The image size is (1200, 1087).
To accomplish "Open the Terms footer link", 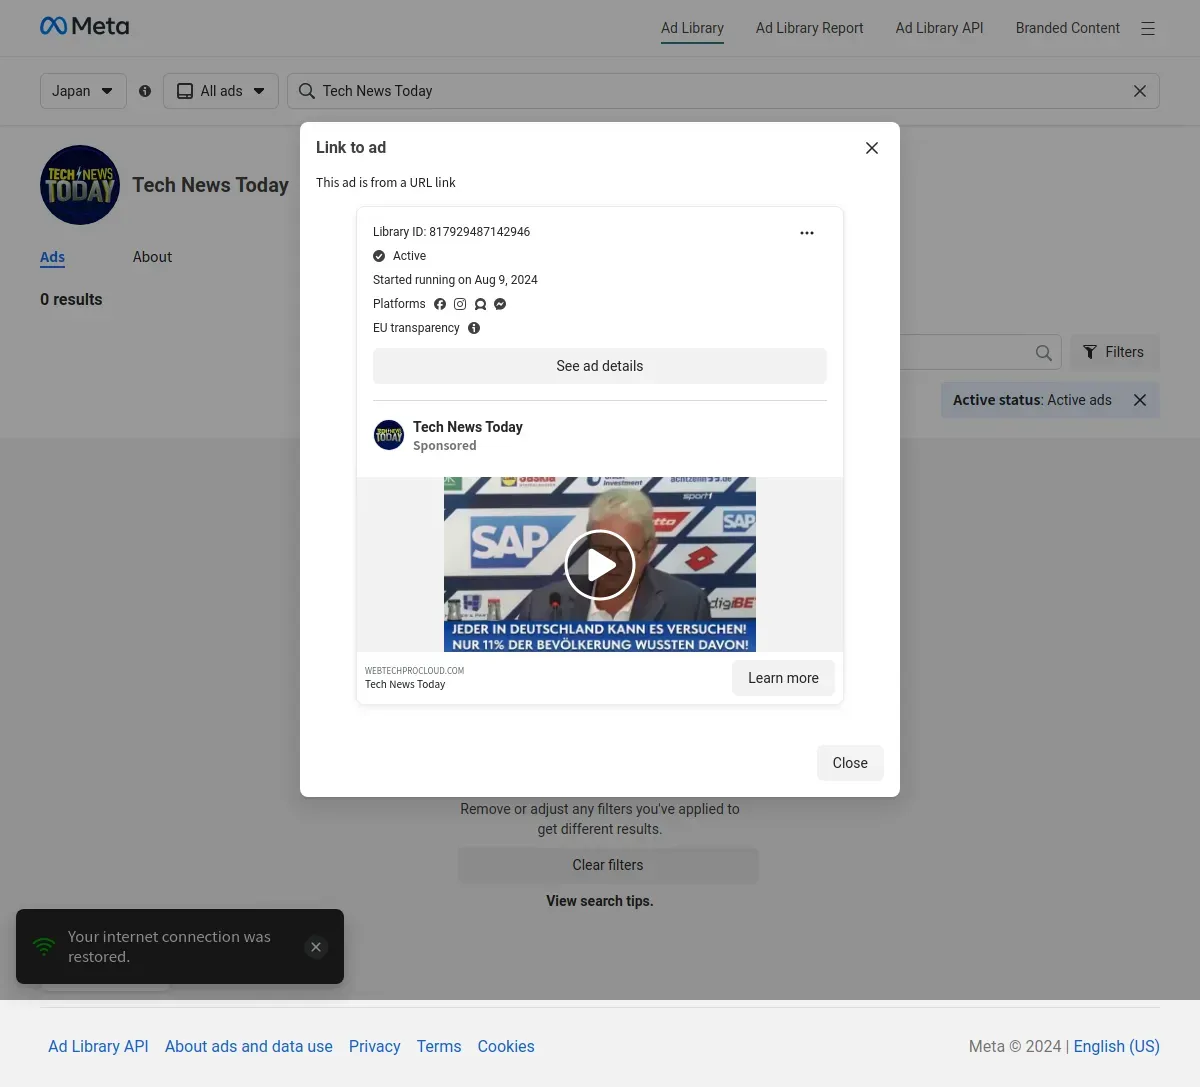I will (x=439, y=1046).
